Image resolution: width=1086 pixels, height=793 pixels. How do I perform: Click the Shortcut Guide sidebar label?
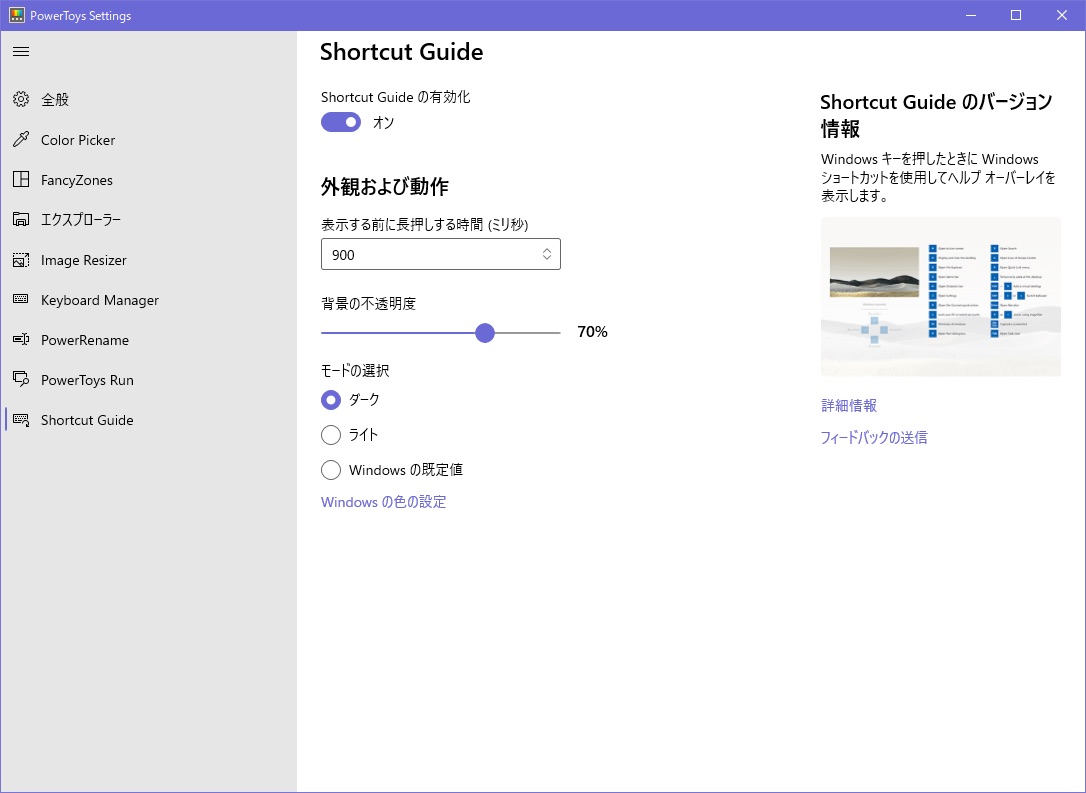87,420
